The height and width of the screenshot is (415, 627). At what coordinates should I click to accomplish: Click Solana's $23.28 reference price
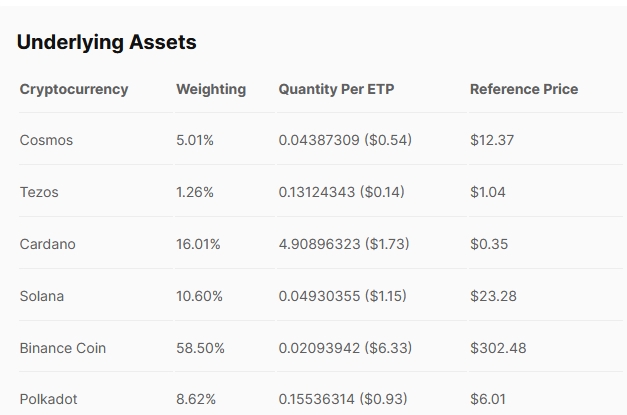click(x=493, y=296)
